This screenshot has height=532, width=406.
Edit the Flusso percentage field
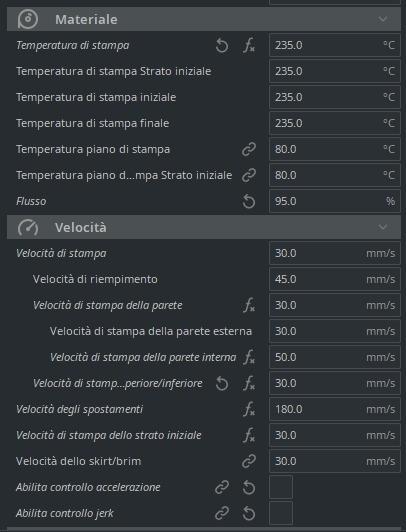(335, 201)
